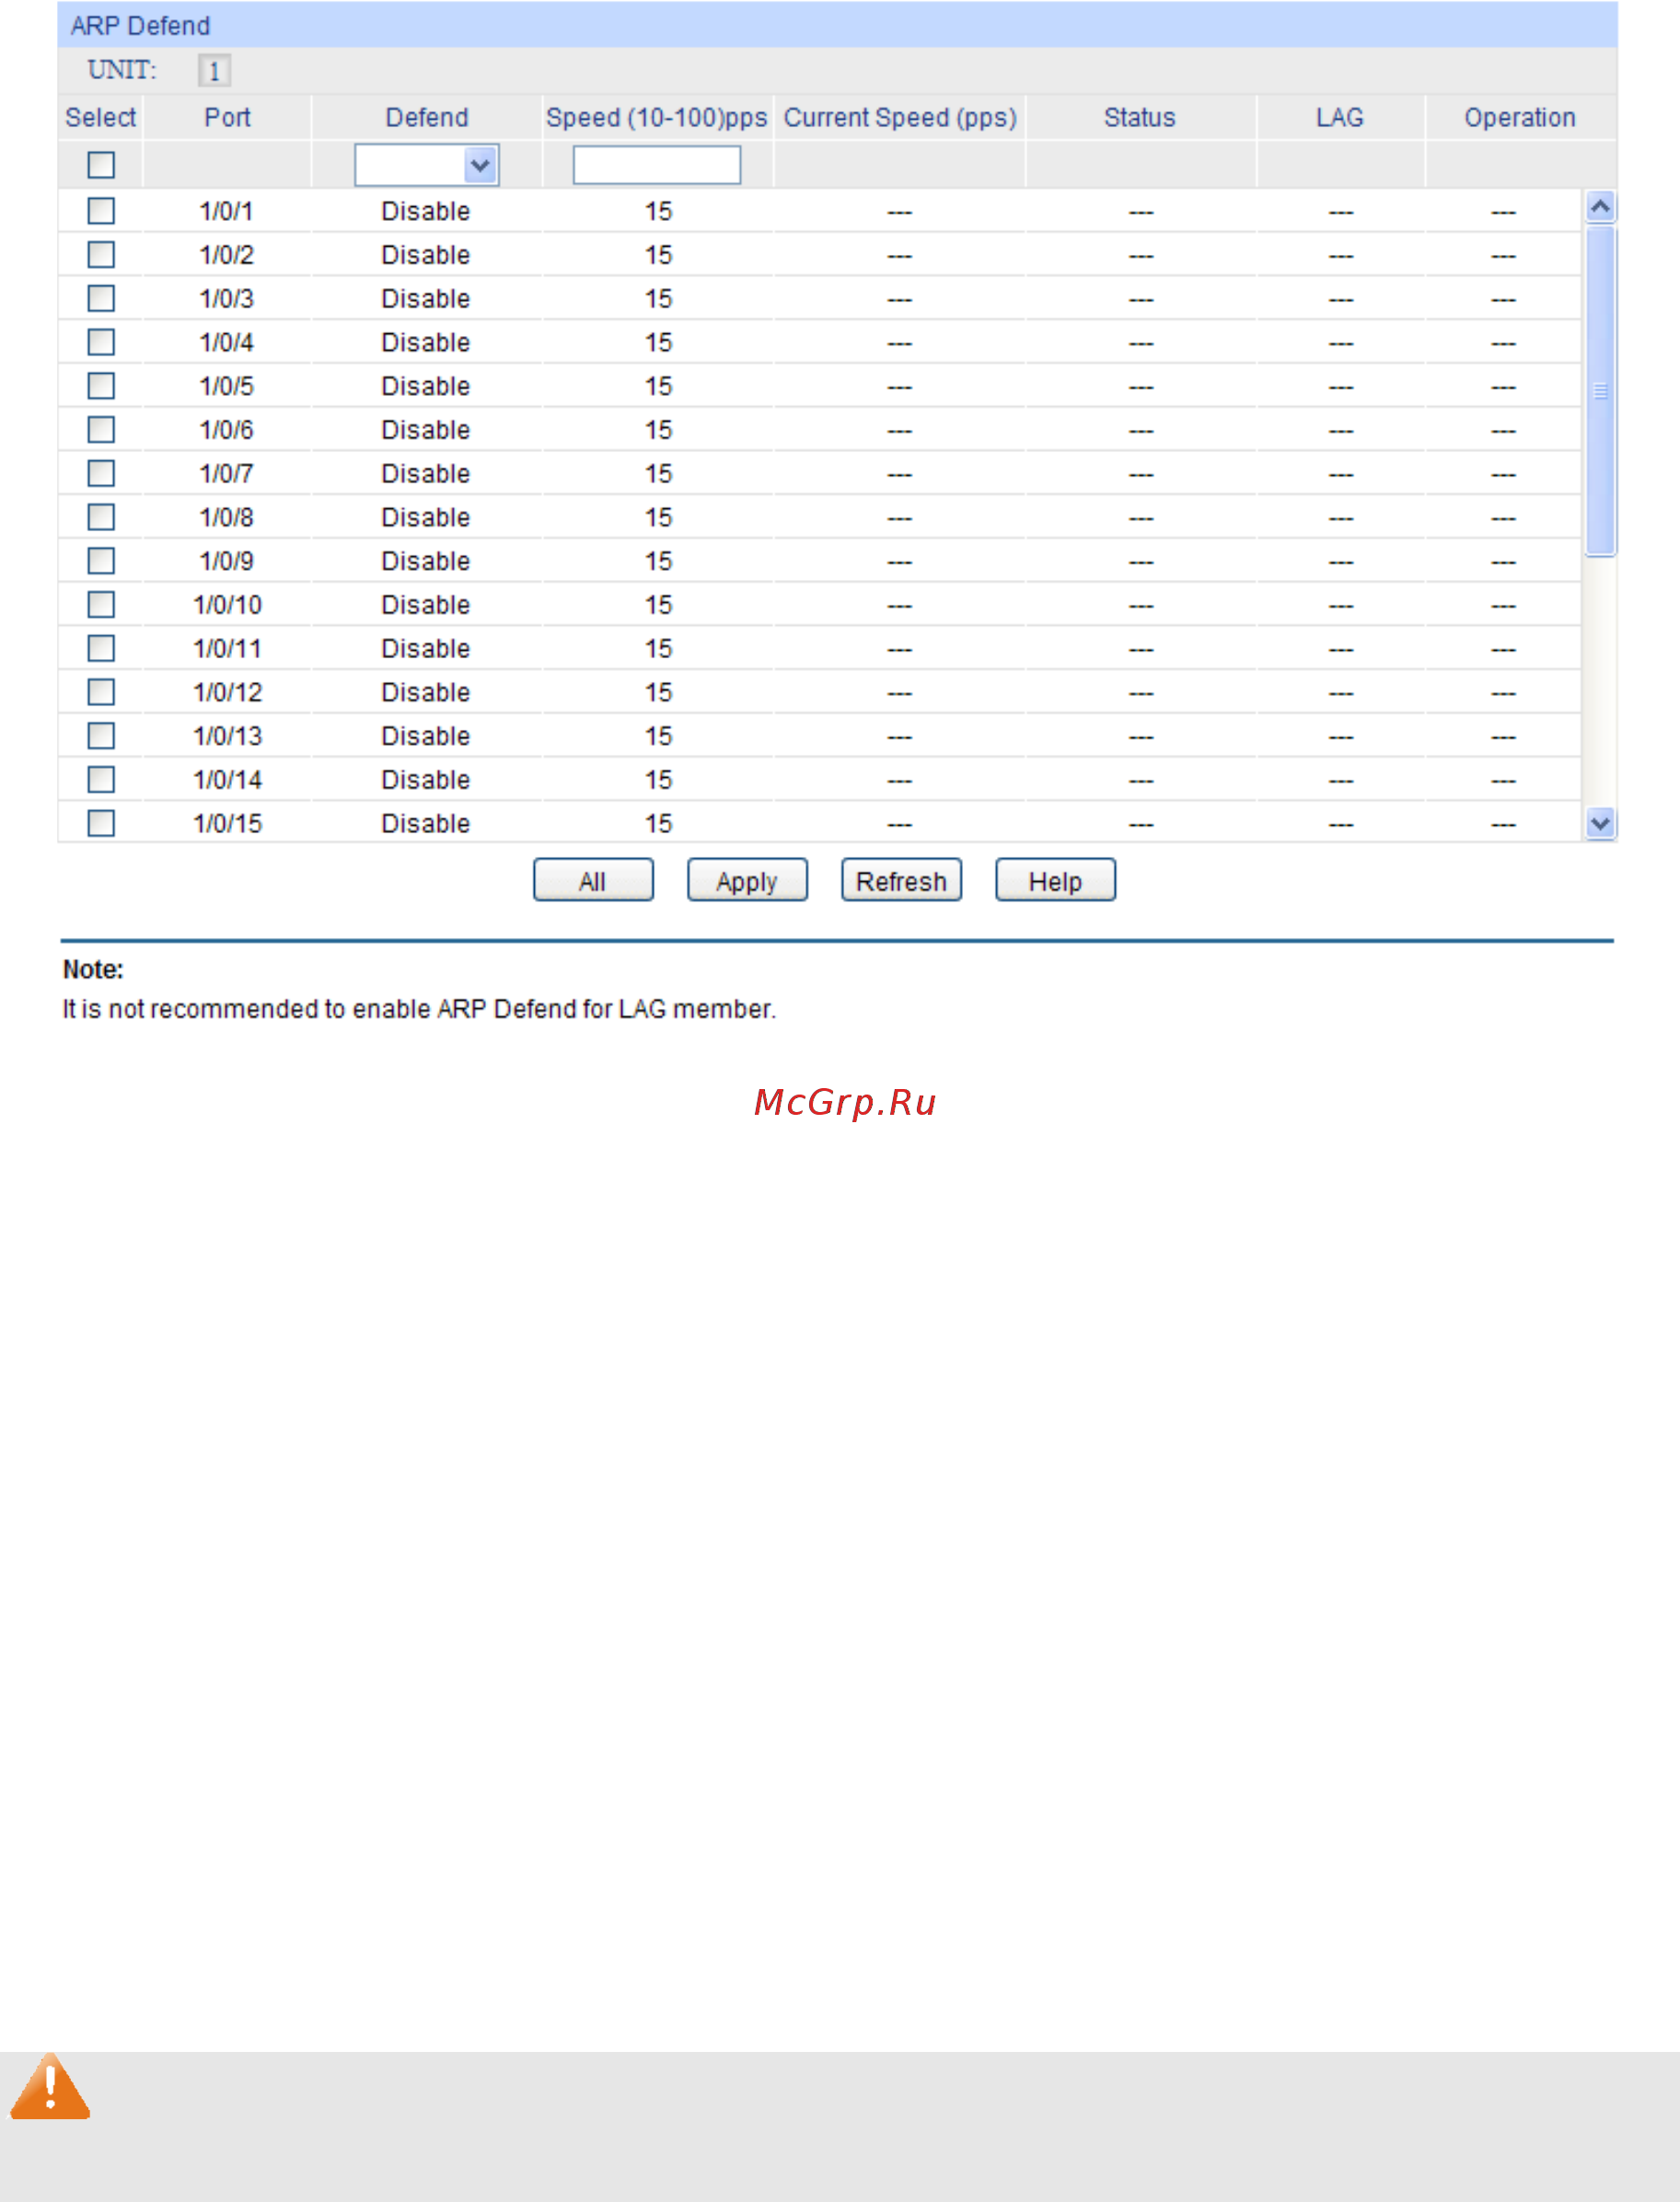This screenshot has height=2202, width=1680.
Task: Select port 1/0/9 checkbox
Action: coord(101,561)
